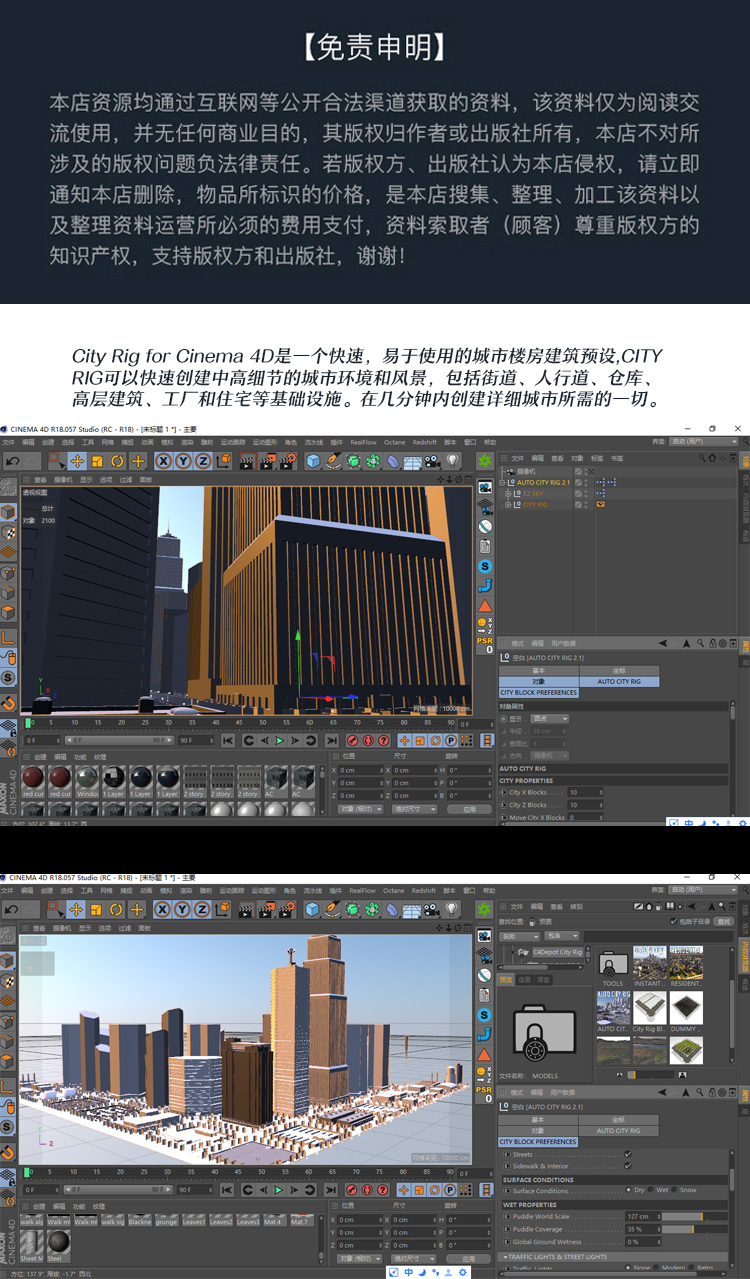Toggle visibility dots of the 摄像机 object
750x1279 pixels.
pyautogui.click(x=586, y=471)
